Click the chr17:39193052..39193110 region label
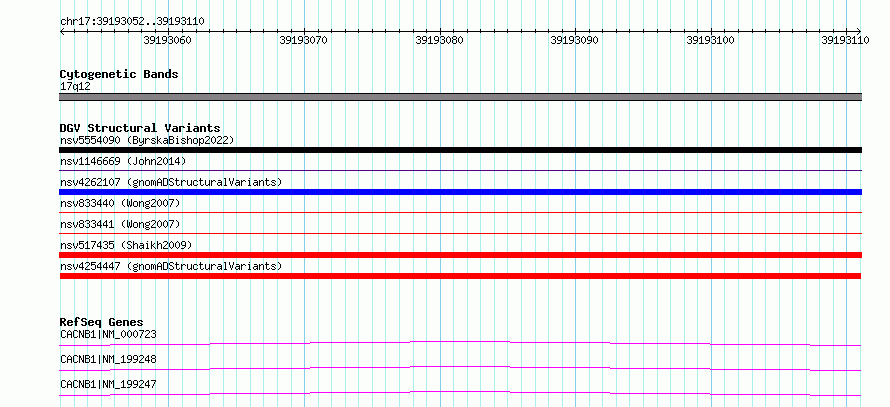This screenshot has height=407, width=890. (x=132, y=22)
